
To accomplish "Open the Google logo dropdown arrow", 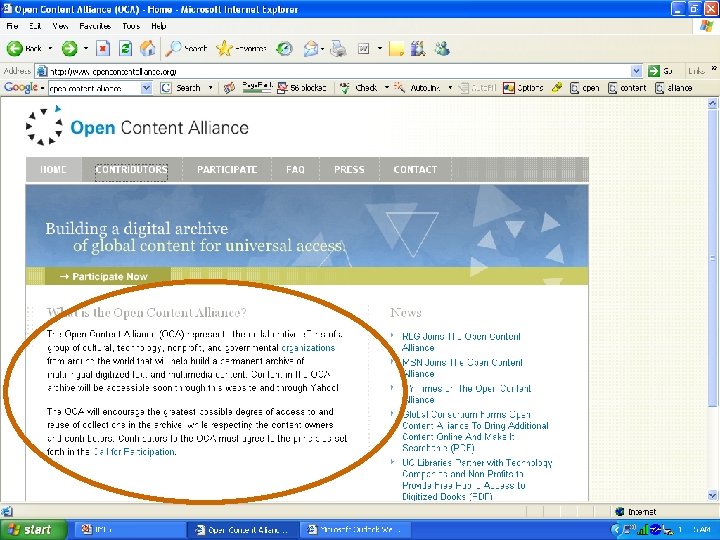I will click(x=42, y=88).
